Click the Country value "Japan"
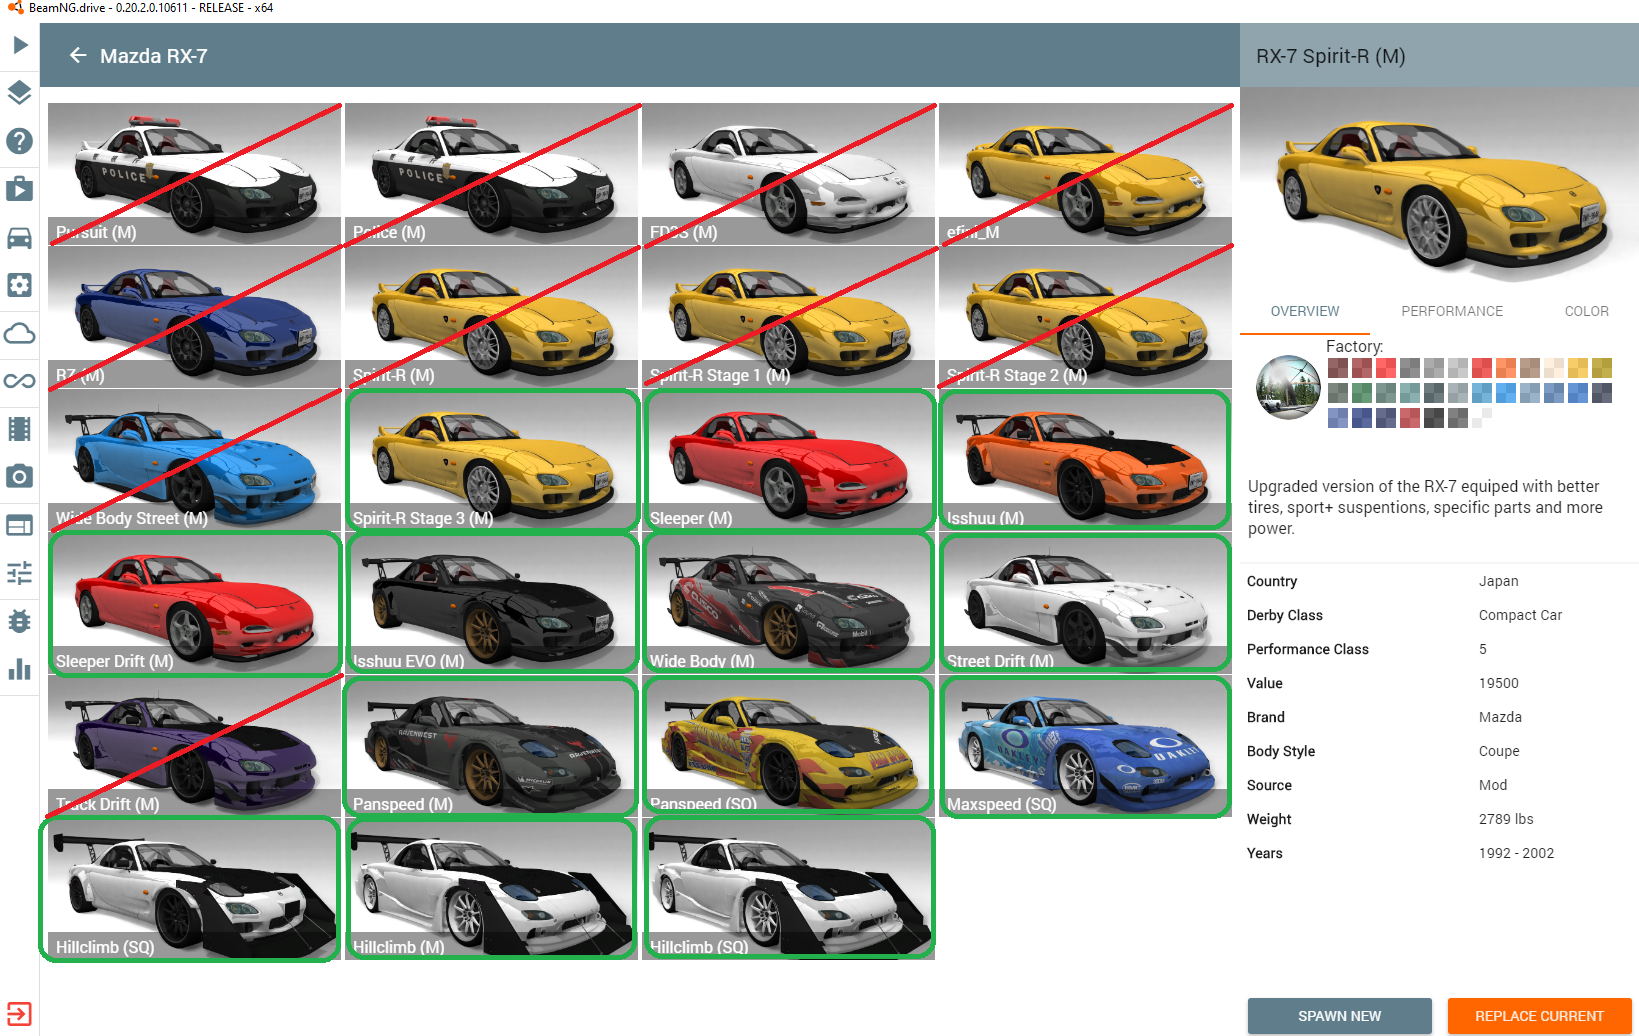The height and width of the screenshot is (1036, 1639). (x=1499, y=581)
